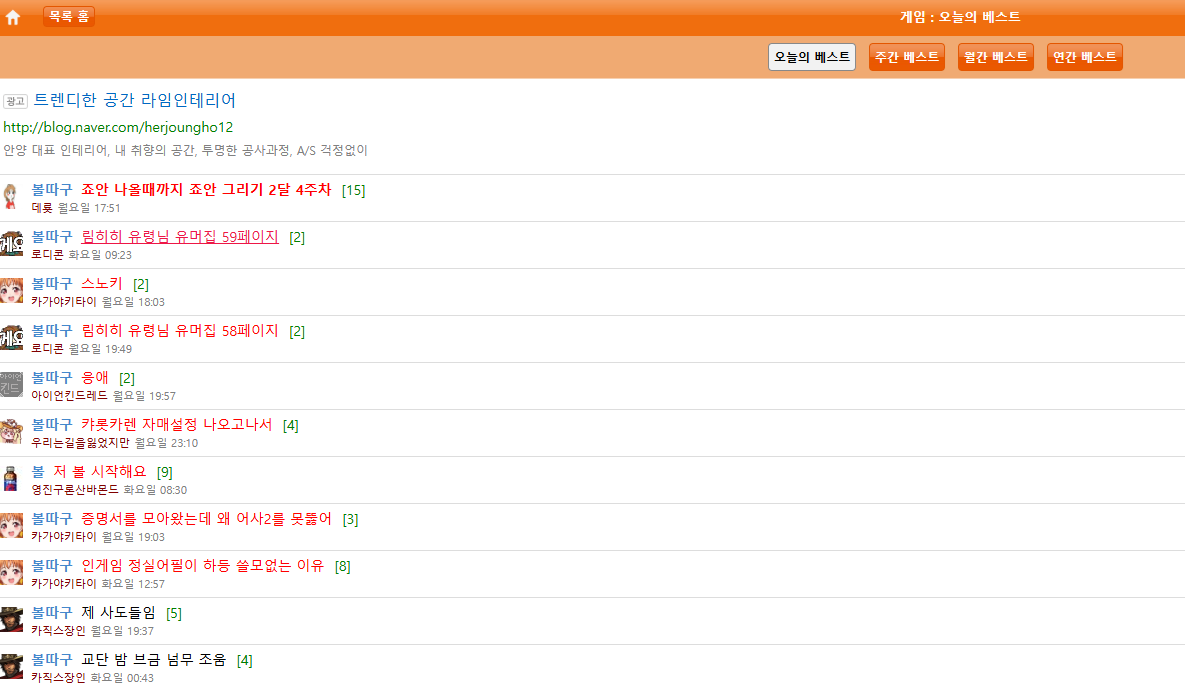
Task: Open comment count [5] on 제 사도들임
Action: pyautogui.click(x=174, y=613)
